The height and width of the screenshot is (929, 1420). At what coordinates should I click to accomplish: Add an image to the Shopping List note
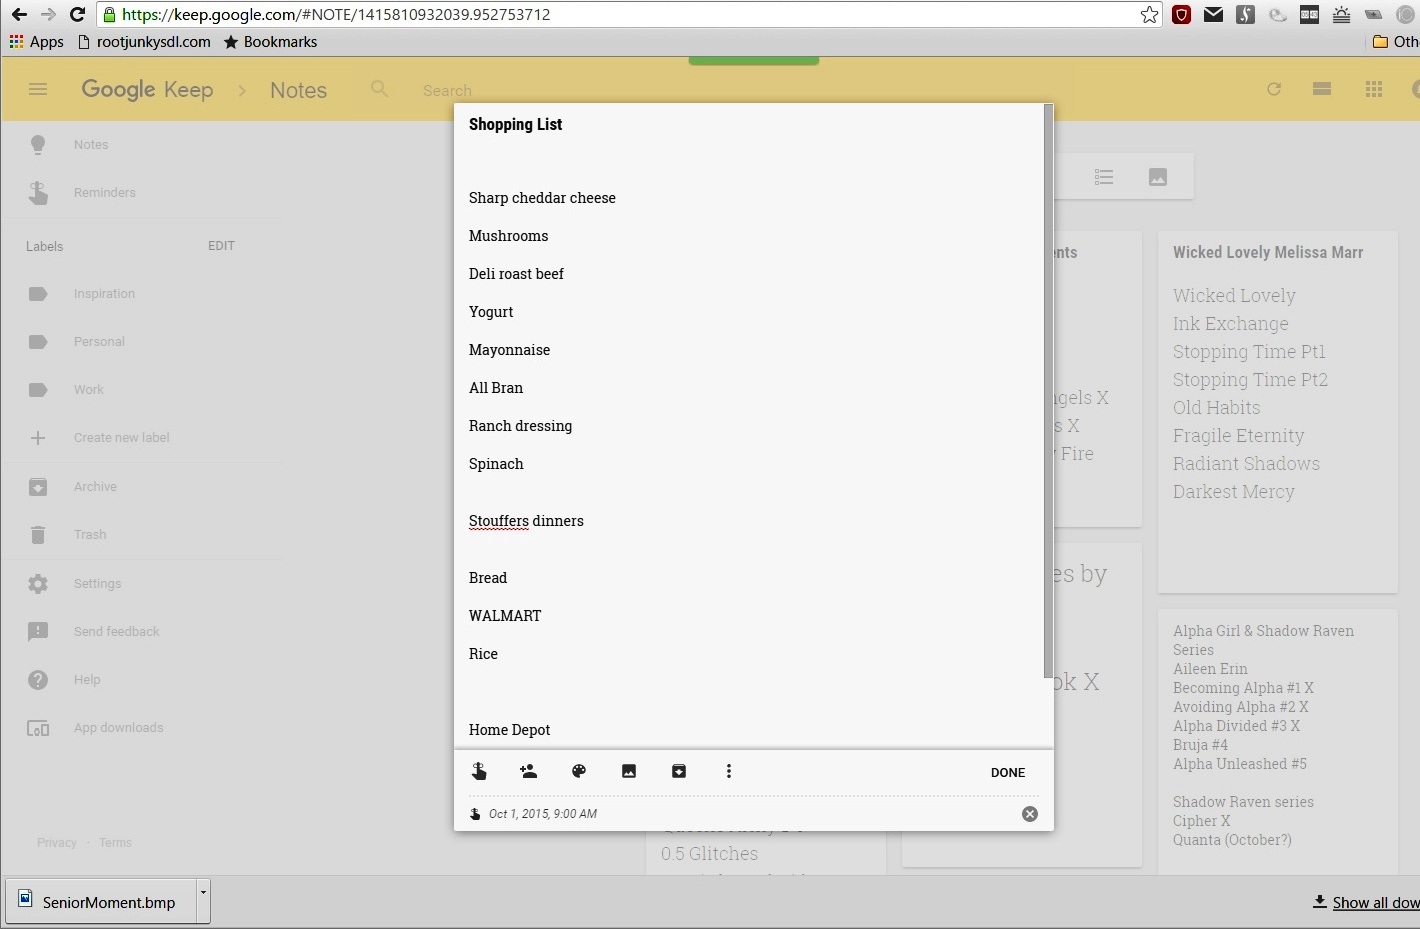tap(629, 771)
